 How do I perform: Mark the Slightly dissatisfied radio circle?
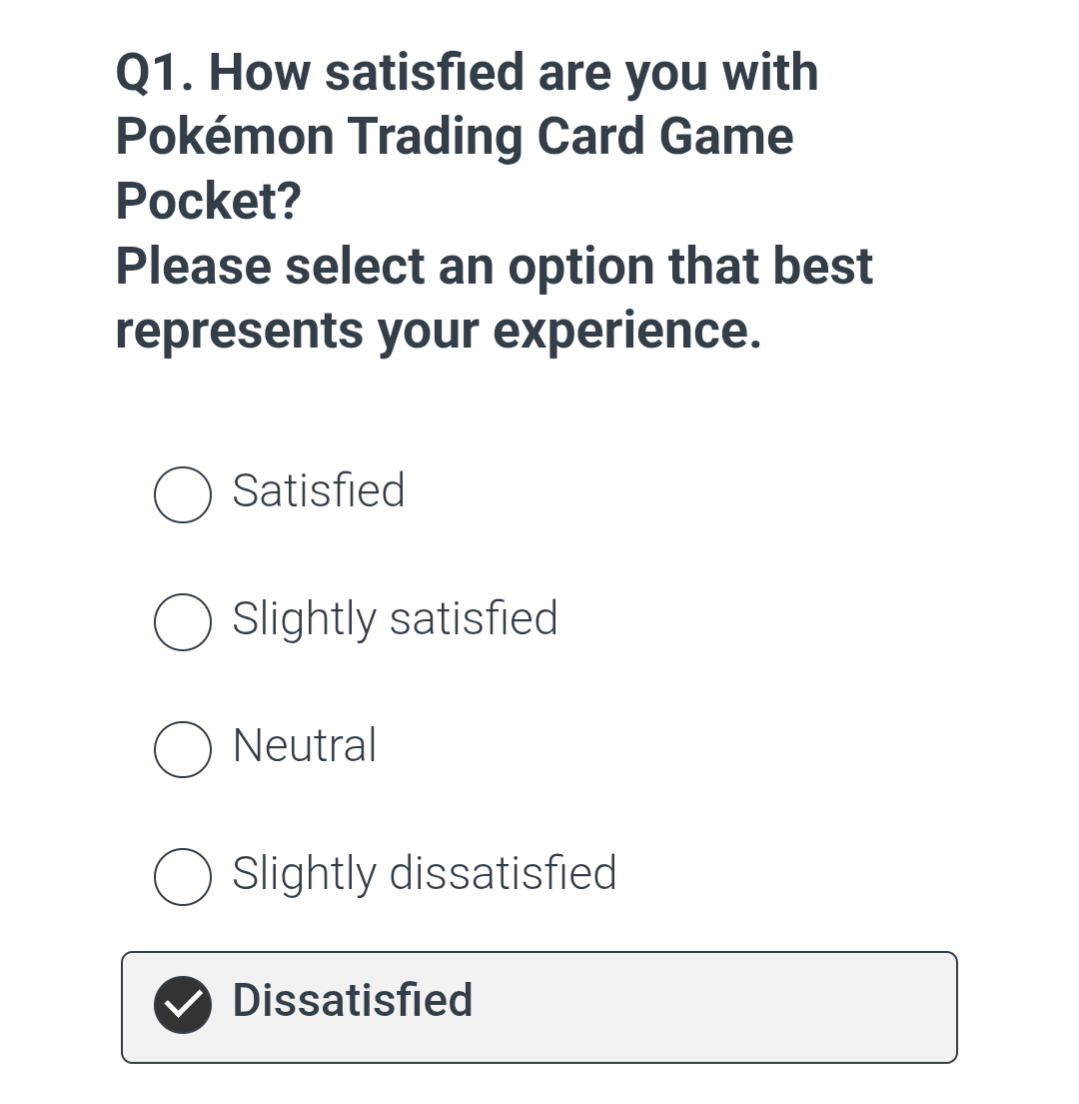tap(182, 877)
